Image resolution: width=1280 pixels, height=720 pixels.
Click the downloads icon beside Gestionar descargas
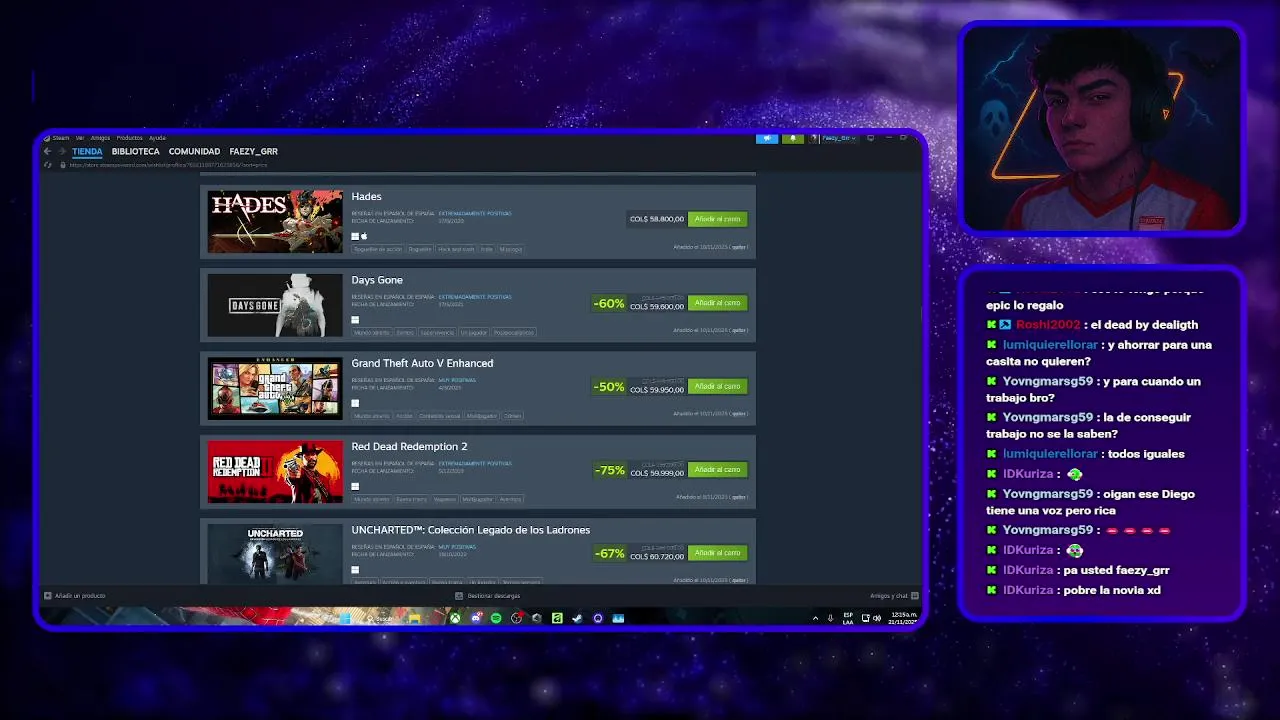coord(459,595)
